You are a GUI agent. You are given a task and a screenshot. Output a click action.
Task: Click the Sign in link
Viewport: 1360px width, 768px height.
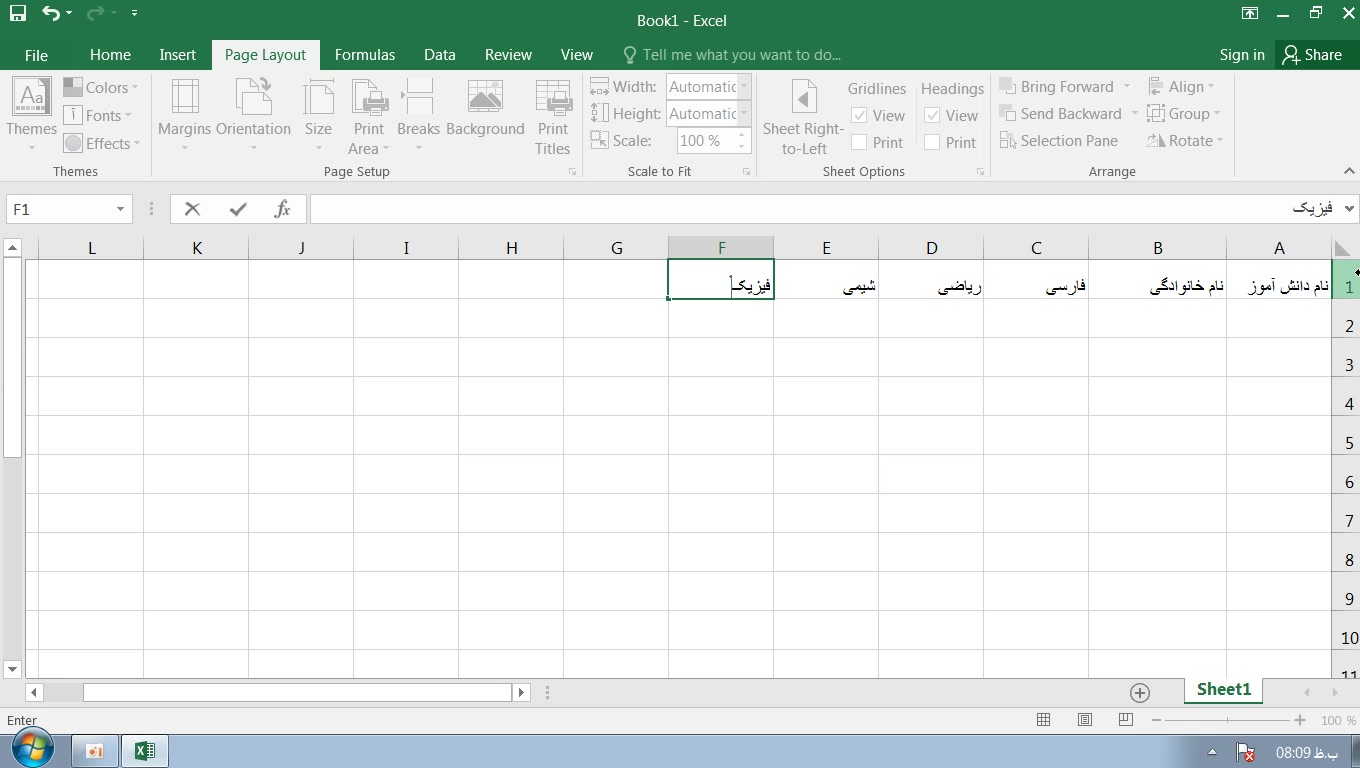[1242, 55]
